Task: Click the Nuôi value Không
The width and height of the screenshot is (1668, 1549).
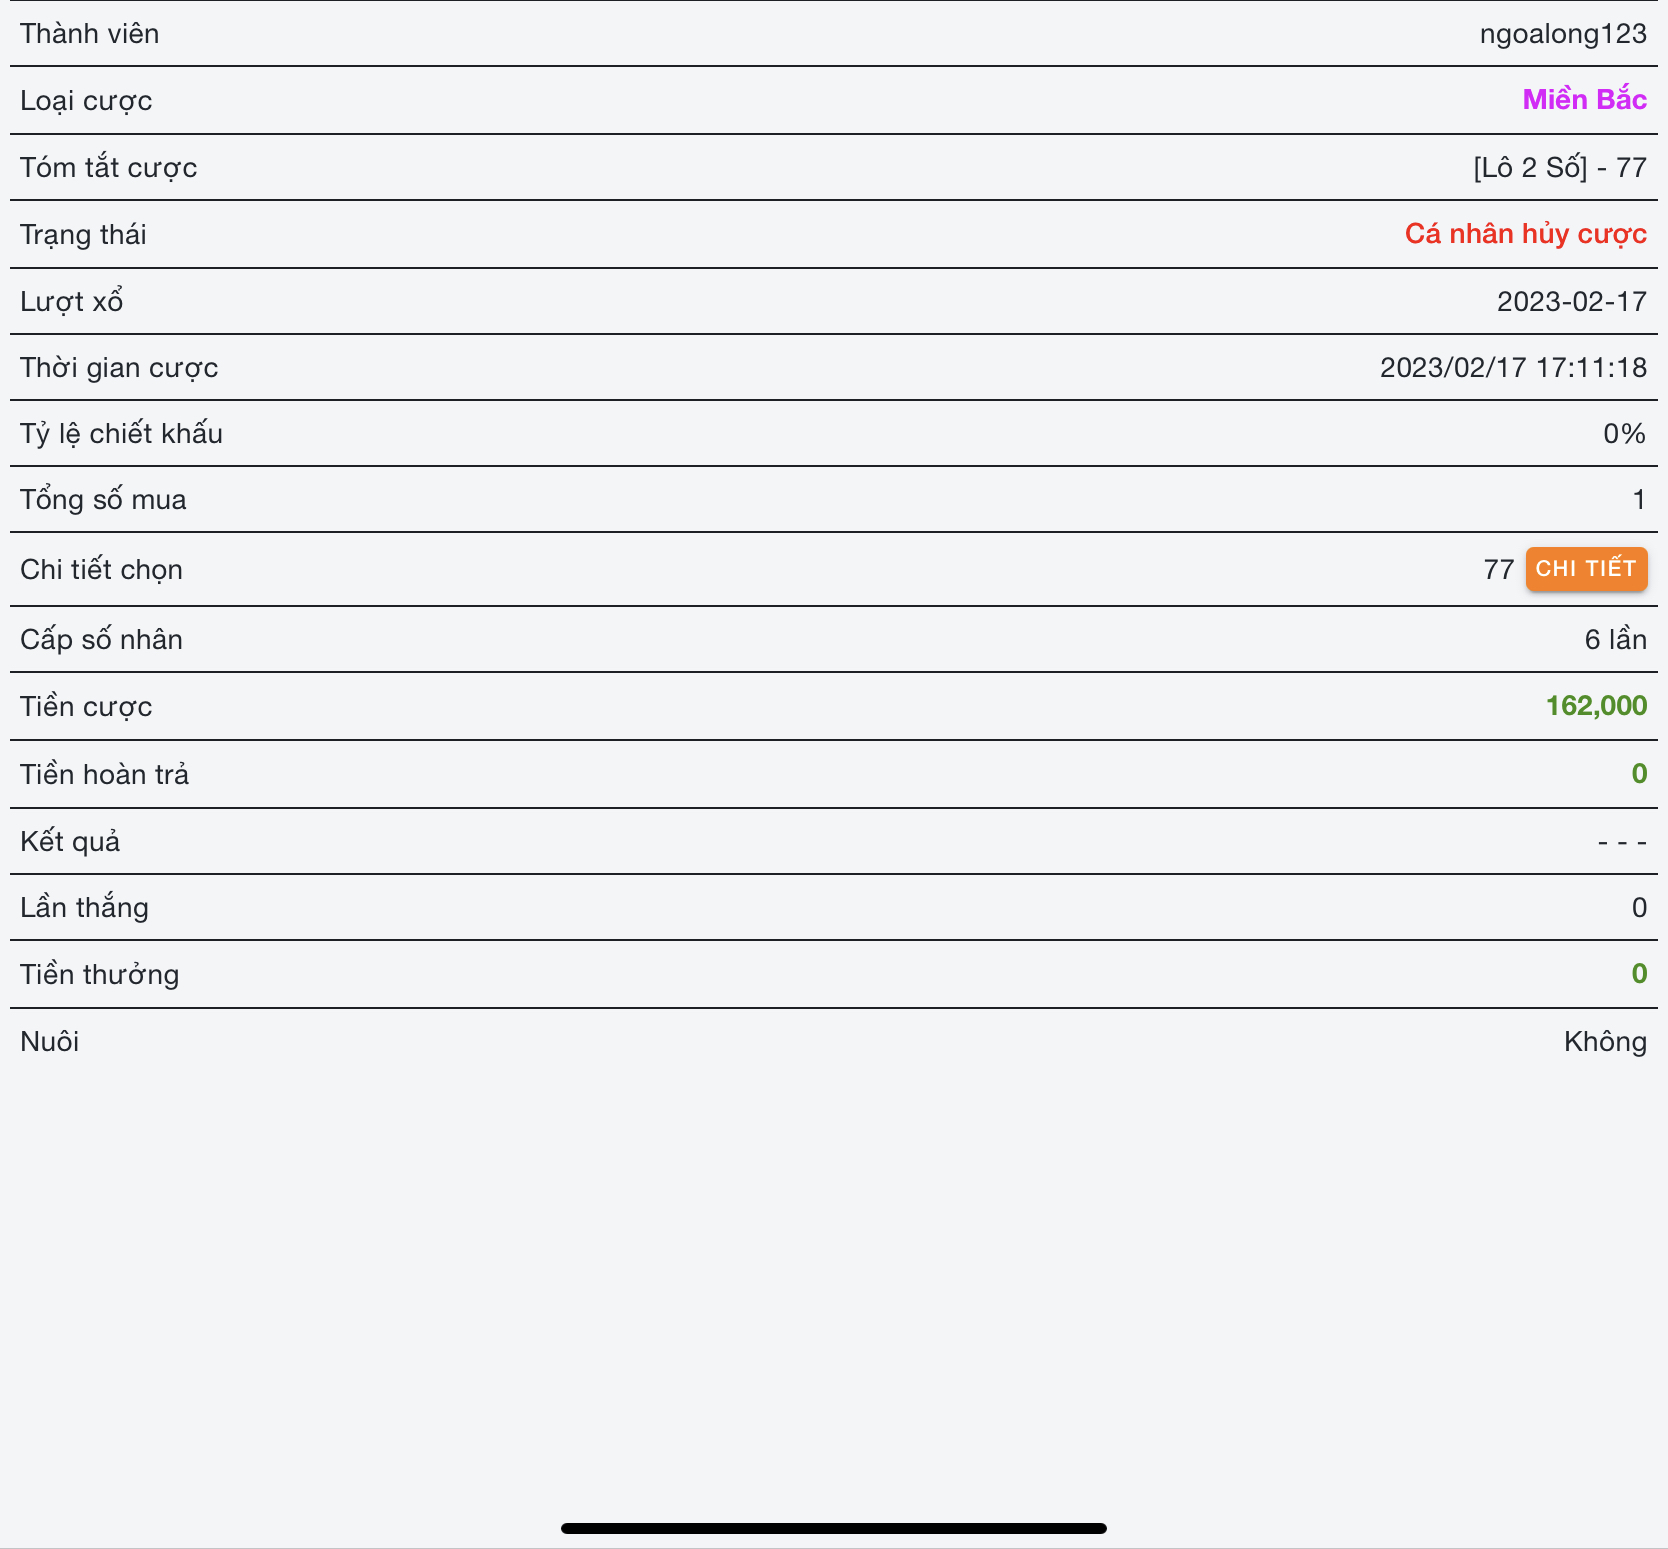Action: pos(1604,1041)
